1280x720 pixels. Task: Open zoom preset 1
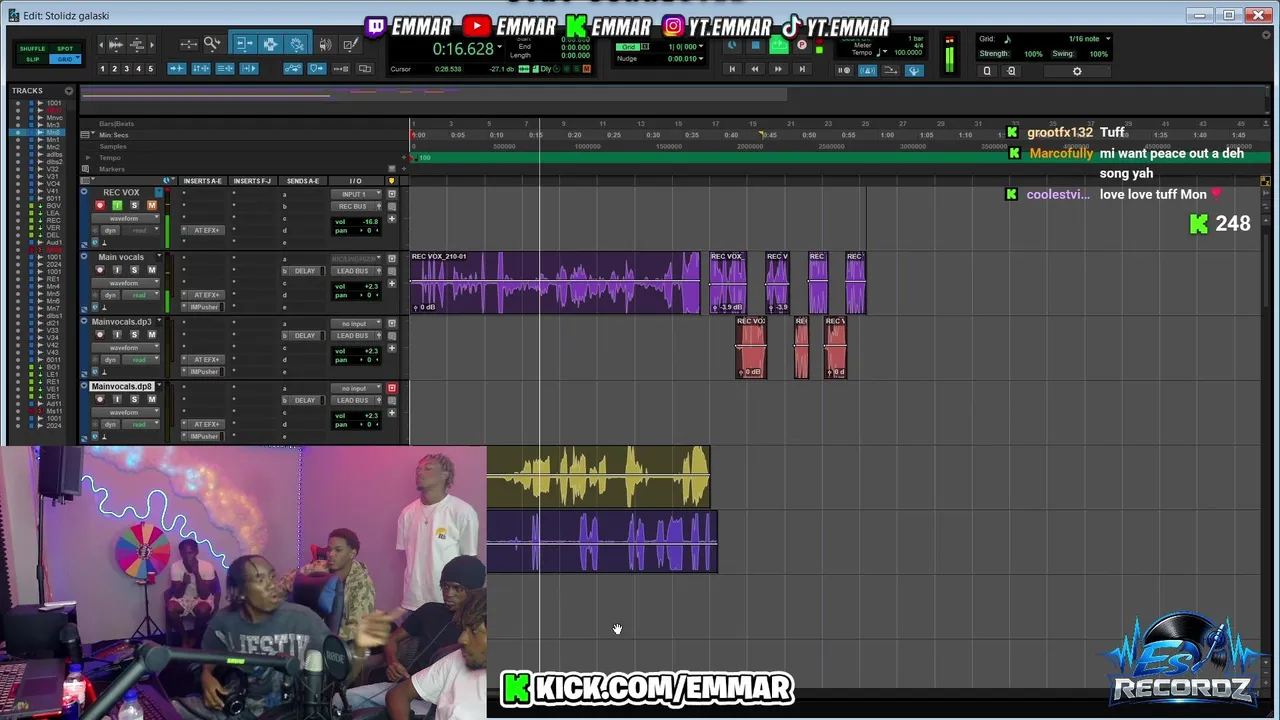102,69
